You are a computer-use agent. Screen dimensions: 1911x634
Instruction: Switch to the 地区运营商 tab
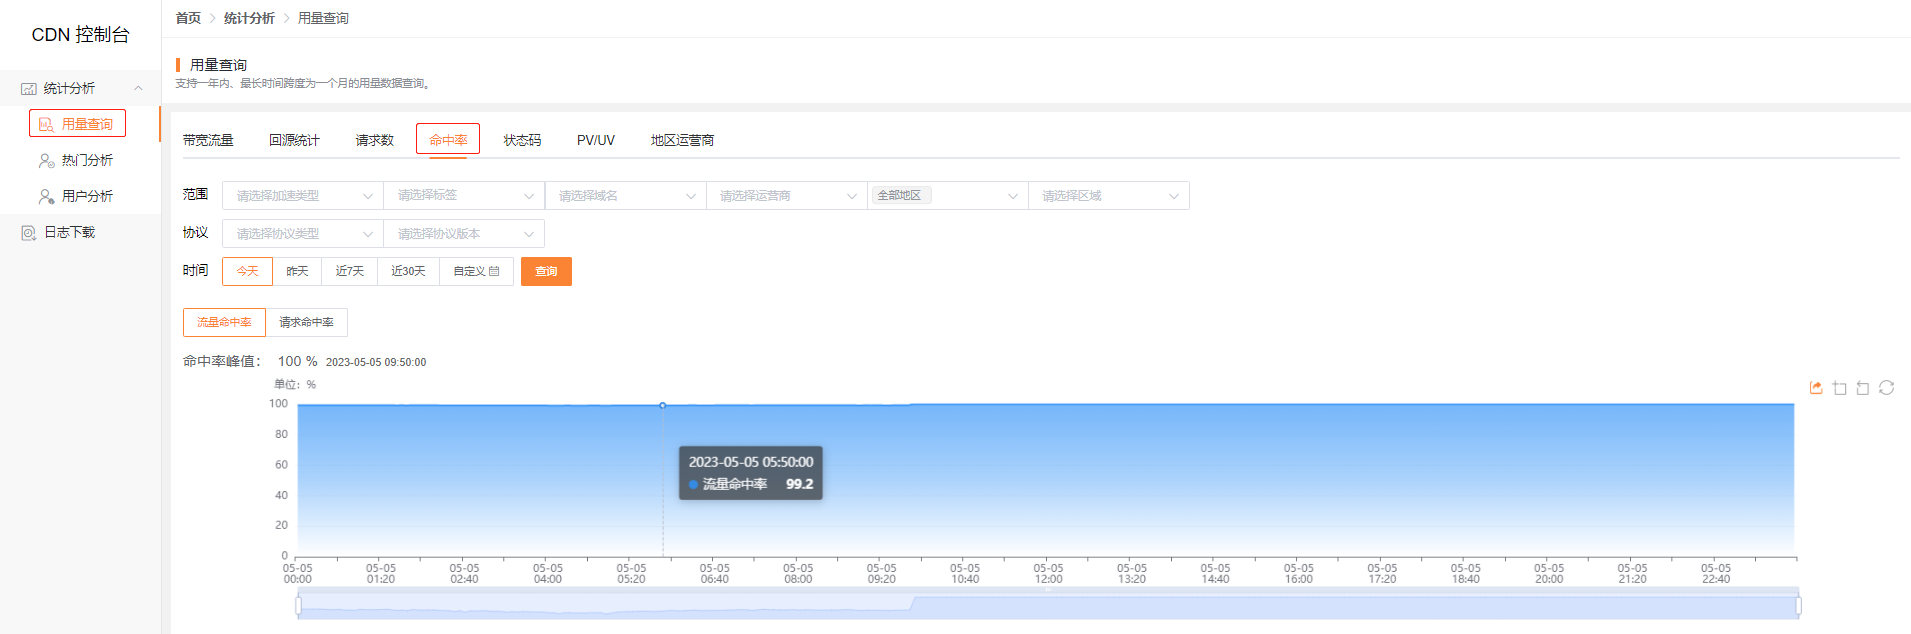pos(682,140)
